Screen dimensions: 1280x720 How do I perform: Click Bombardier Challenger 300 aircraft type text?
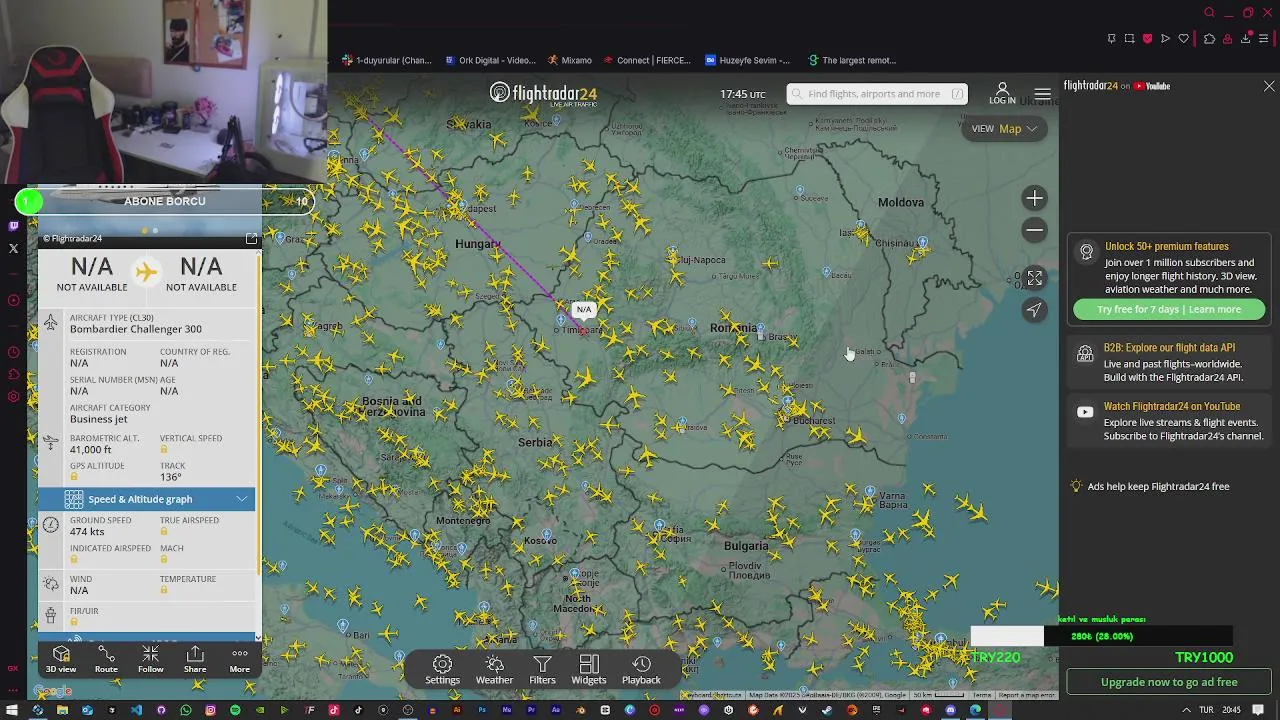point(135,329)
